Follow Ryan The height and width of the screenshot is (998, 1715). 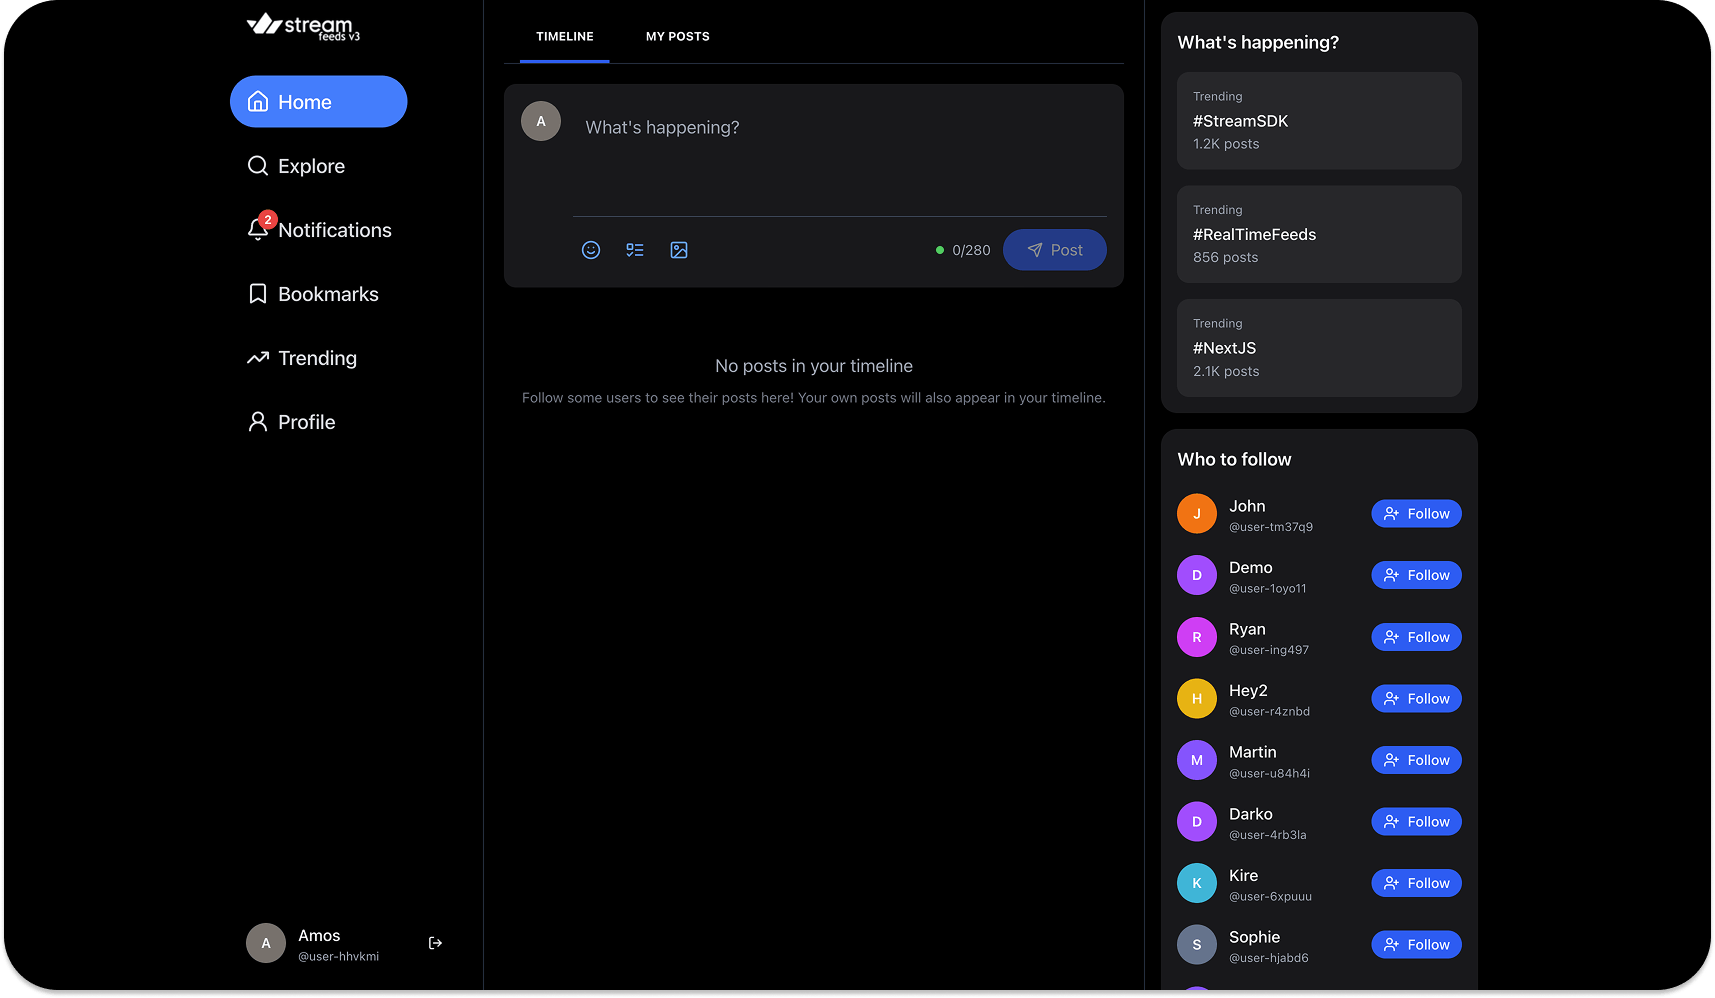[x=1416, y=637]
